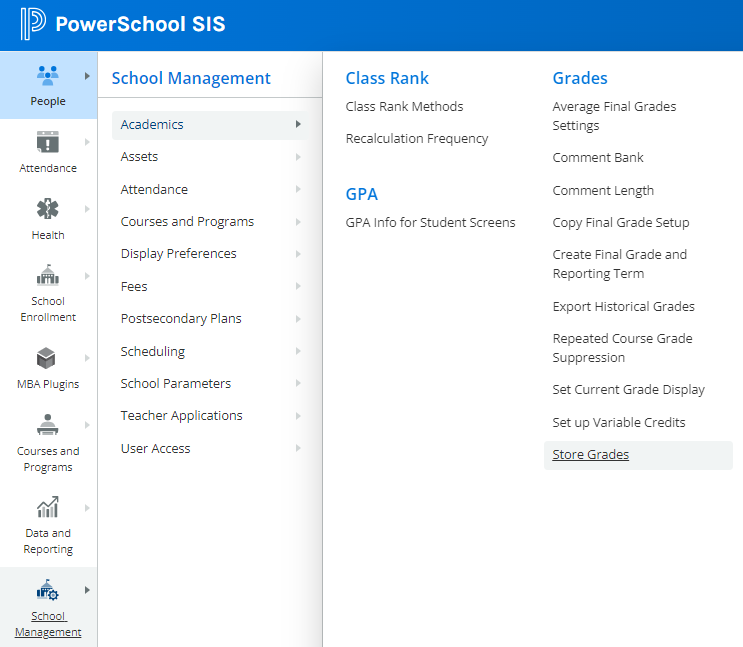Click the arrow beside Scheduling
The image size is (743, 647).
(x=298, y=351)
